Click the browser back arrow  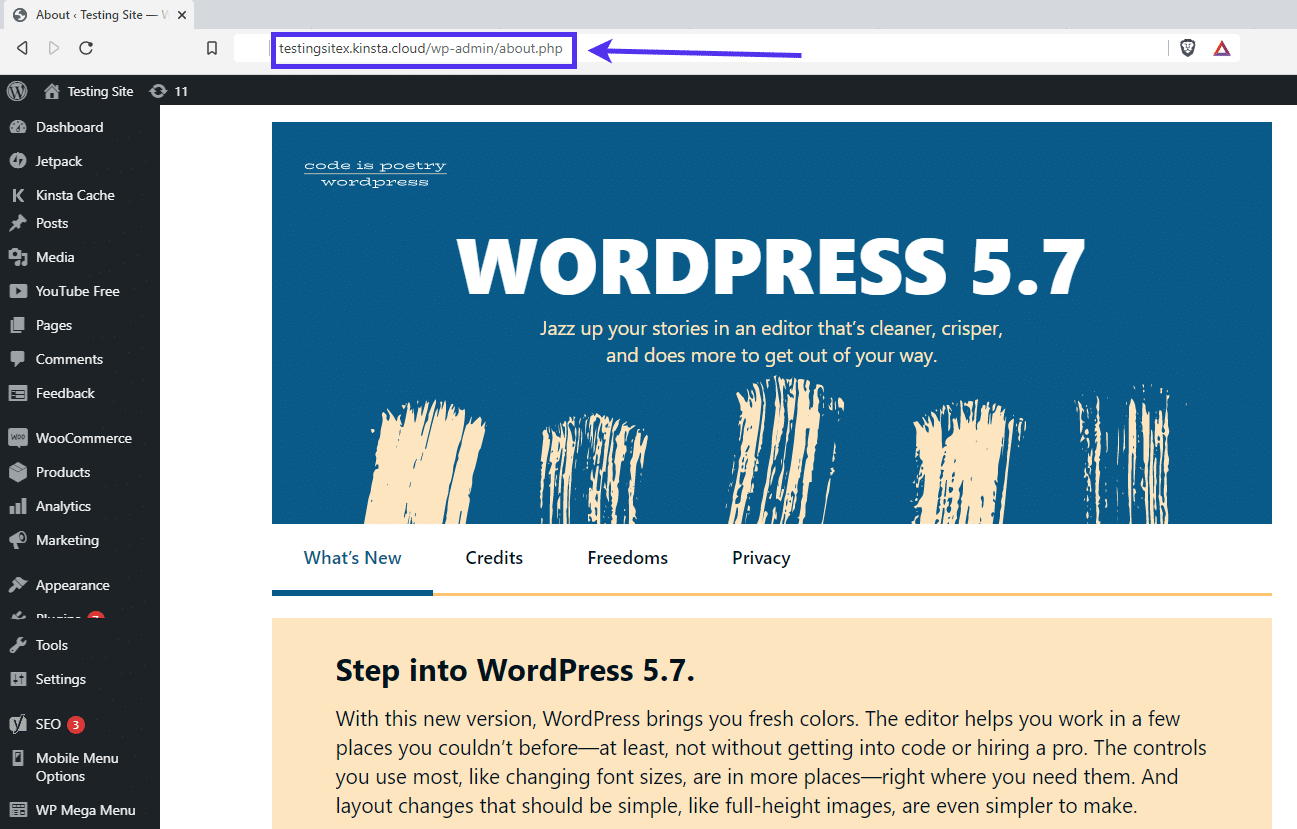click(22, 48)
